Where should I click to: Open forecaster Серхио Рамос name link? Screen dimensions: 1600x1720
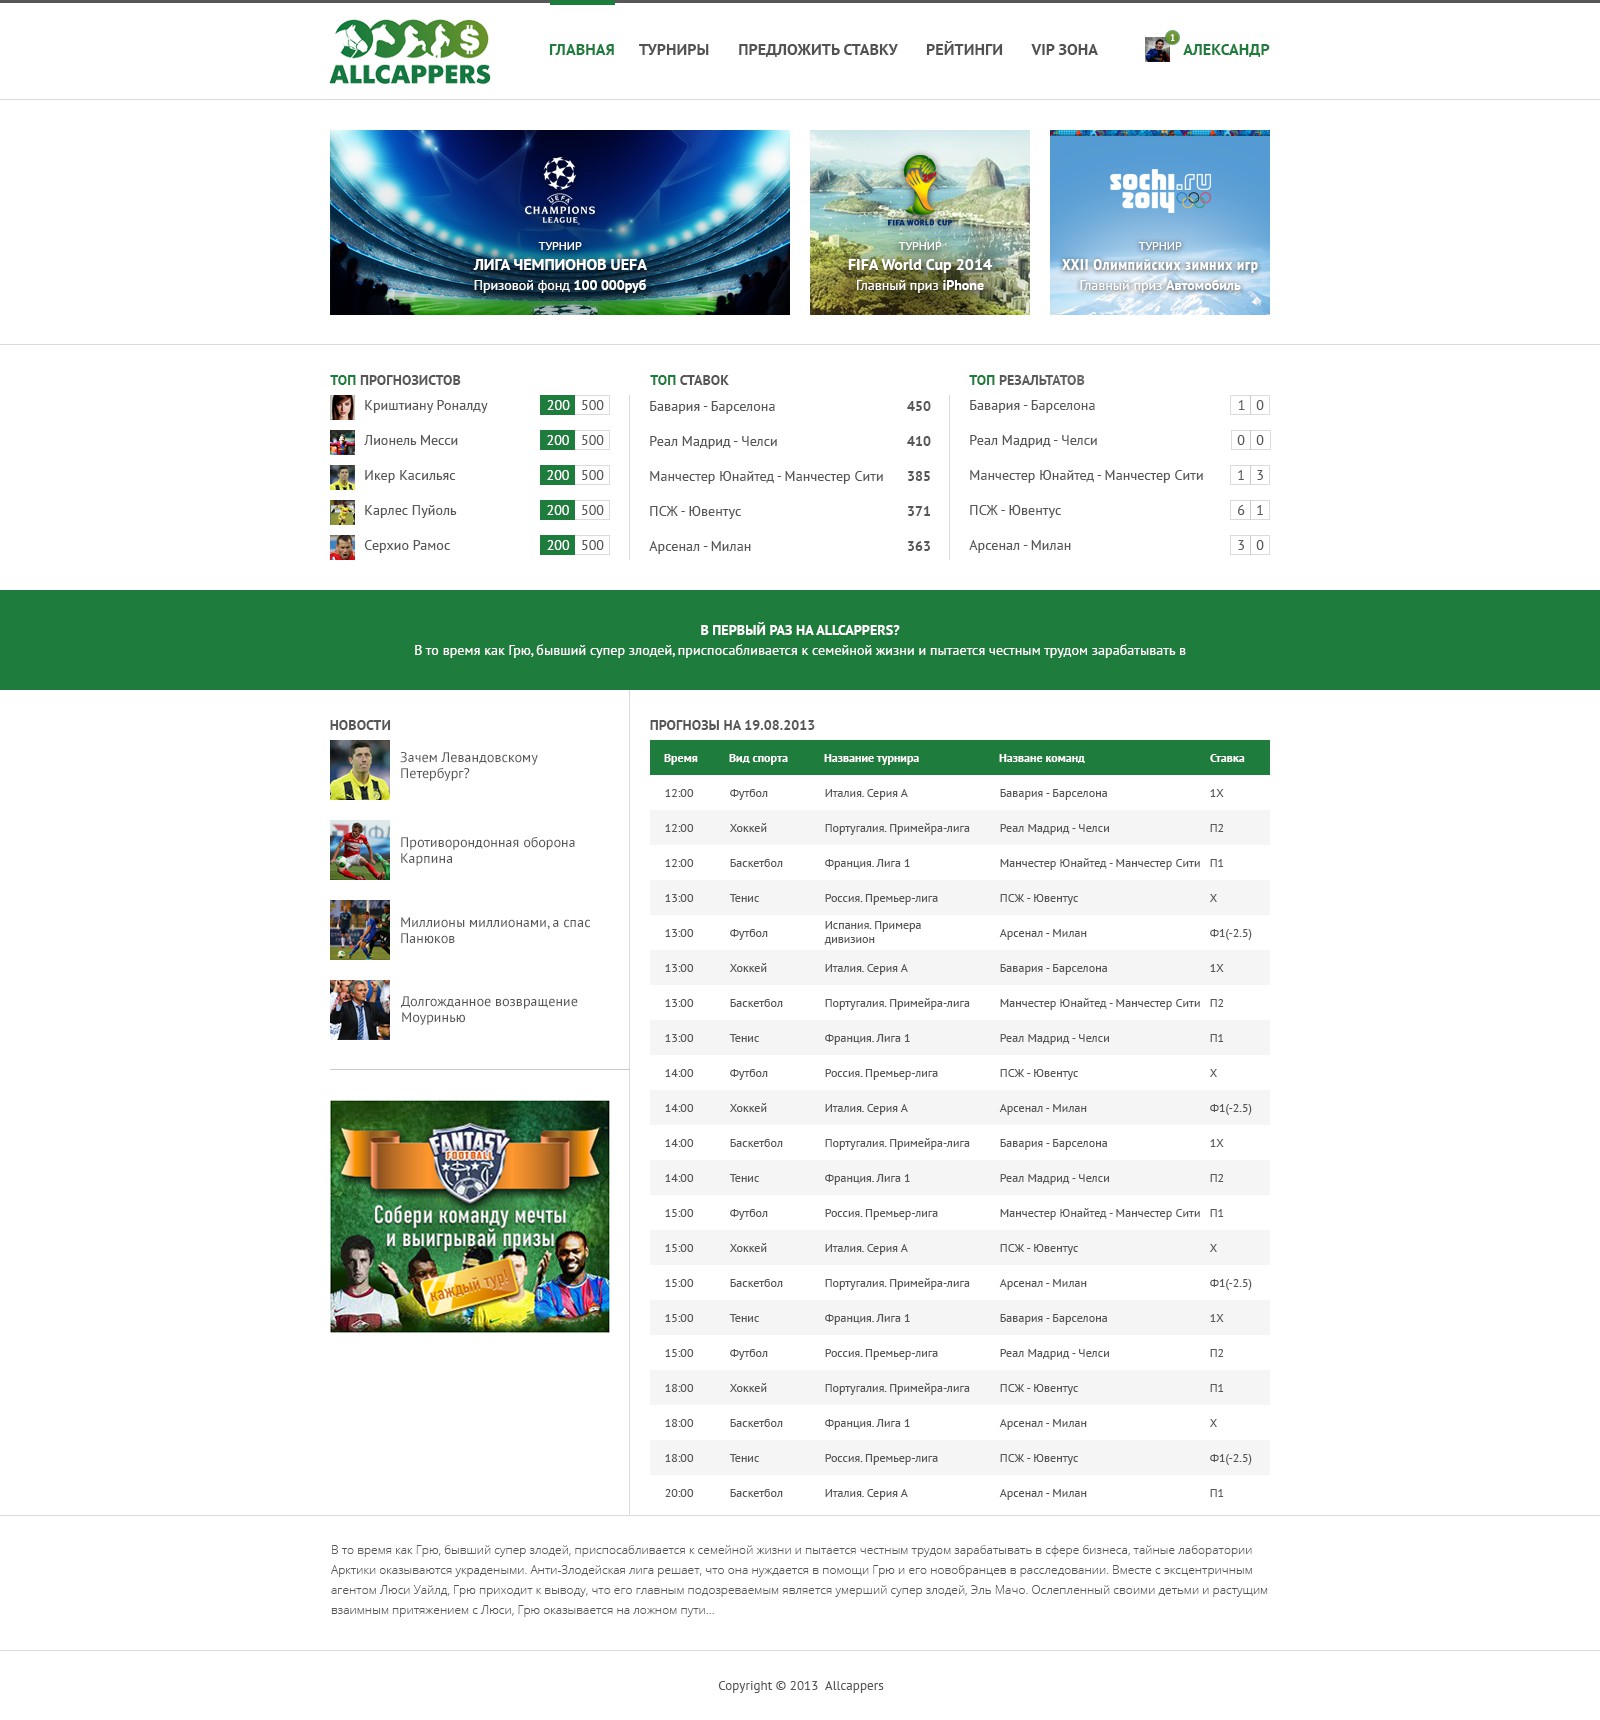(x=407, y=545)
